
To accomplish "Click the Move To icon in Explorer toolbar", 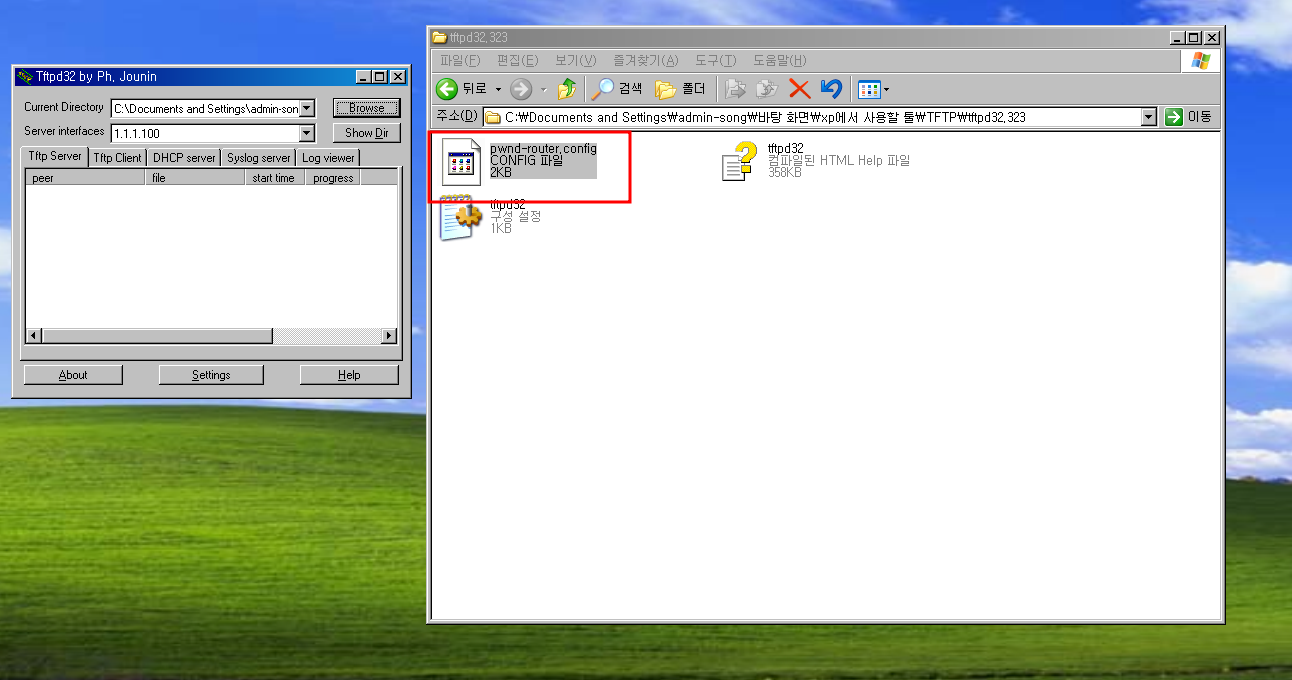I will 736,89.
